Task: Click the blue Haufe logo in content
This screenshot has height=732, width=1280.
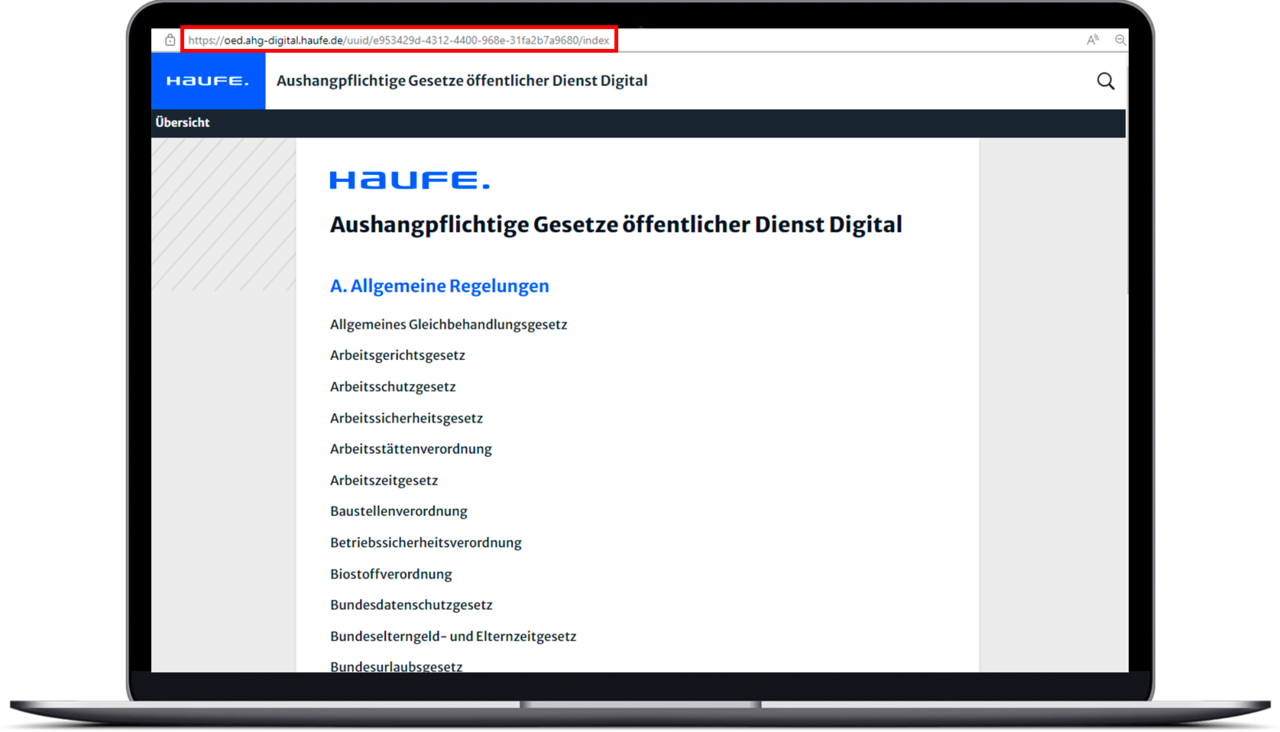Action: [410, 180]
